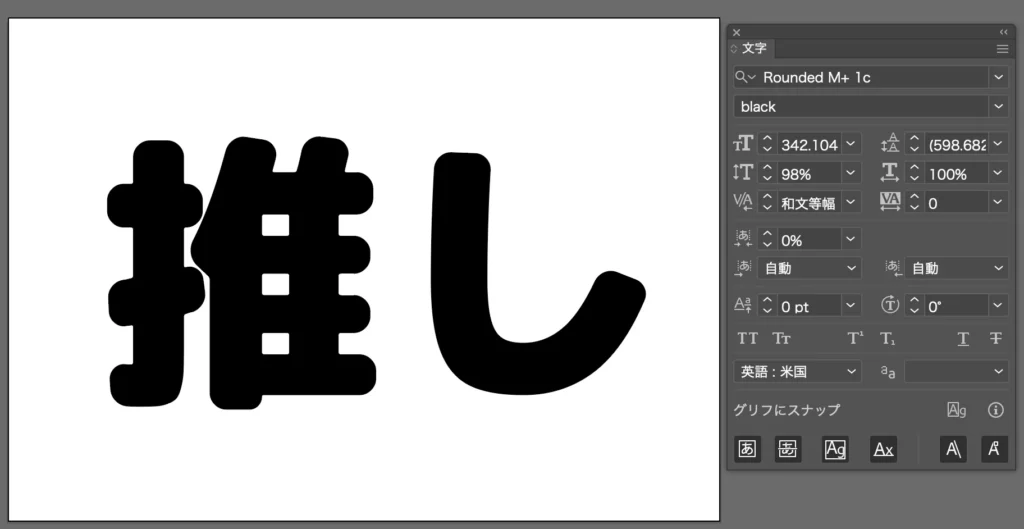Click the 342.104 font size value field

[809, 144]
